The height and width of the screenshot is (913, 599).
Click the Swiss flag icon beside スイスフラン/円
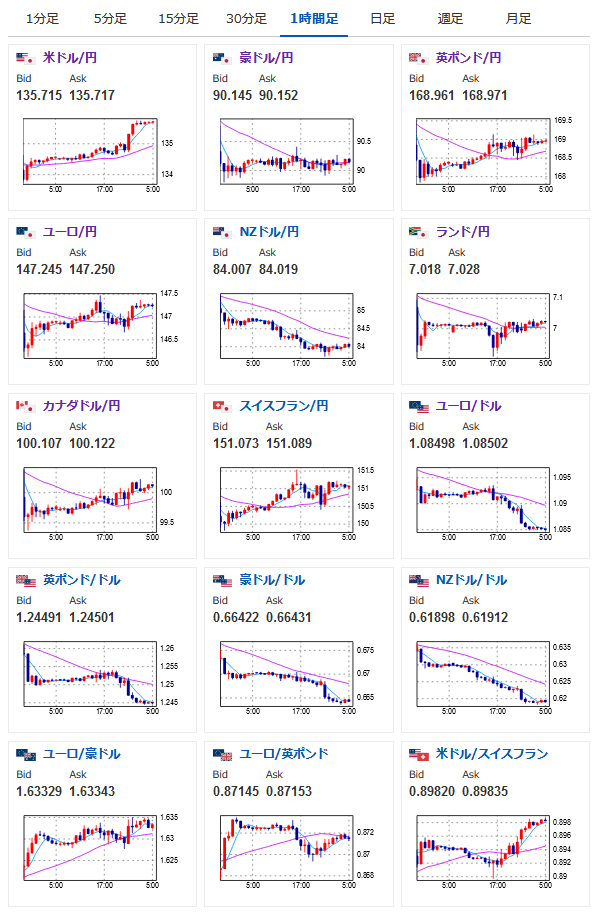222,406
